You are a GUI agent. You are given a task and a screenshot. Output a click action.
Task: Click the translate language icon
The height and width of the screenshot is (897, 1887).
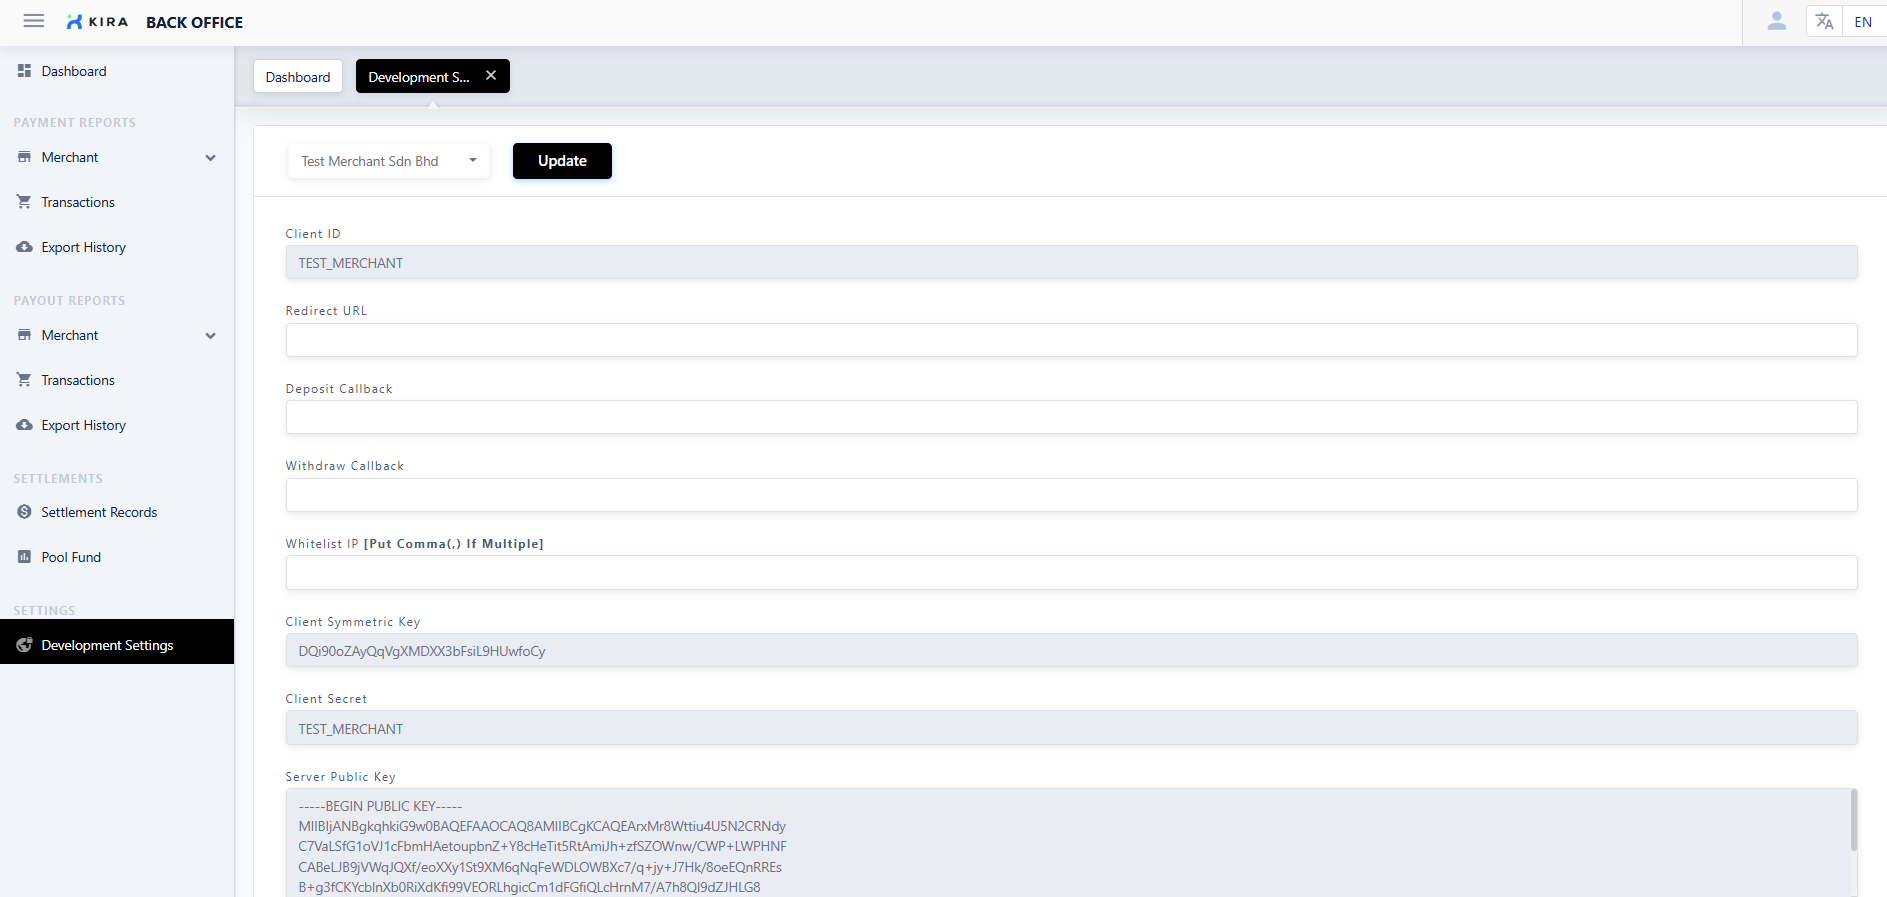1824,22
